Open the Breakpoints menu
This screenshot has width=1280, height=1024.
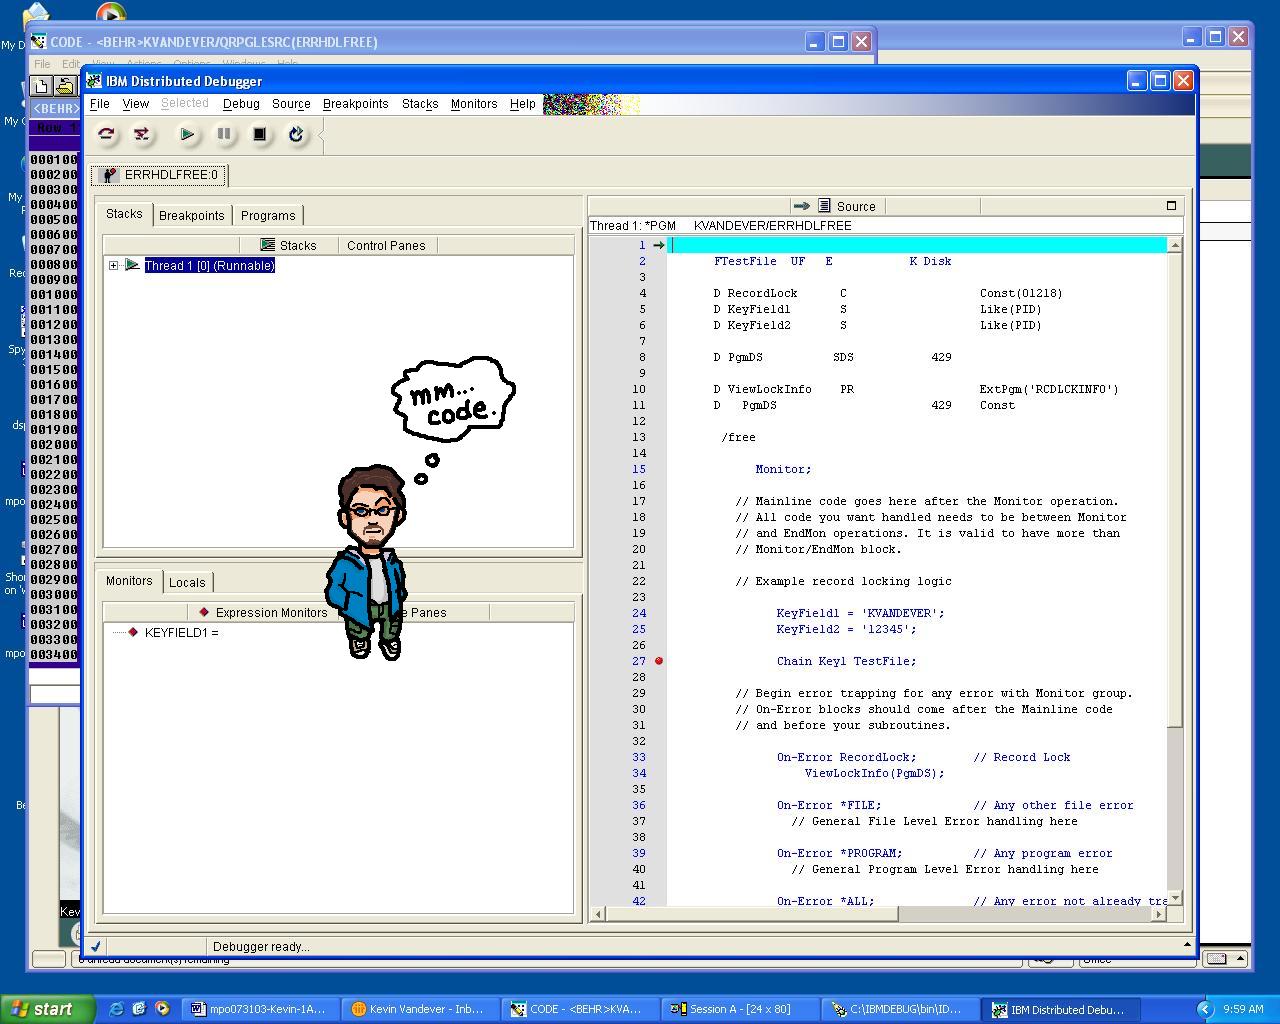coord(355,103)
